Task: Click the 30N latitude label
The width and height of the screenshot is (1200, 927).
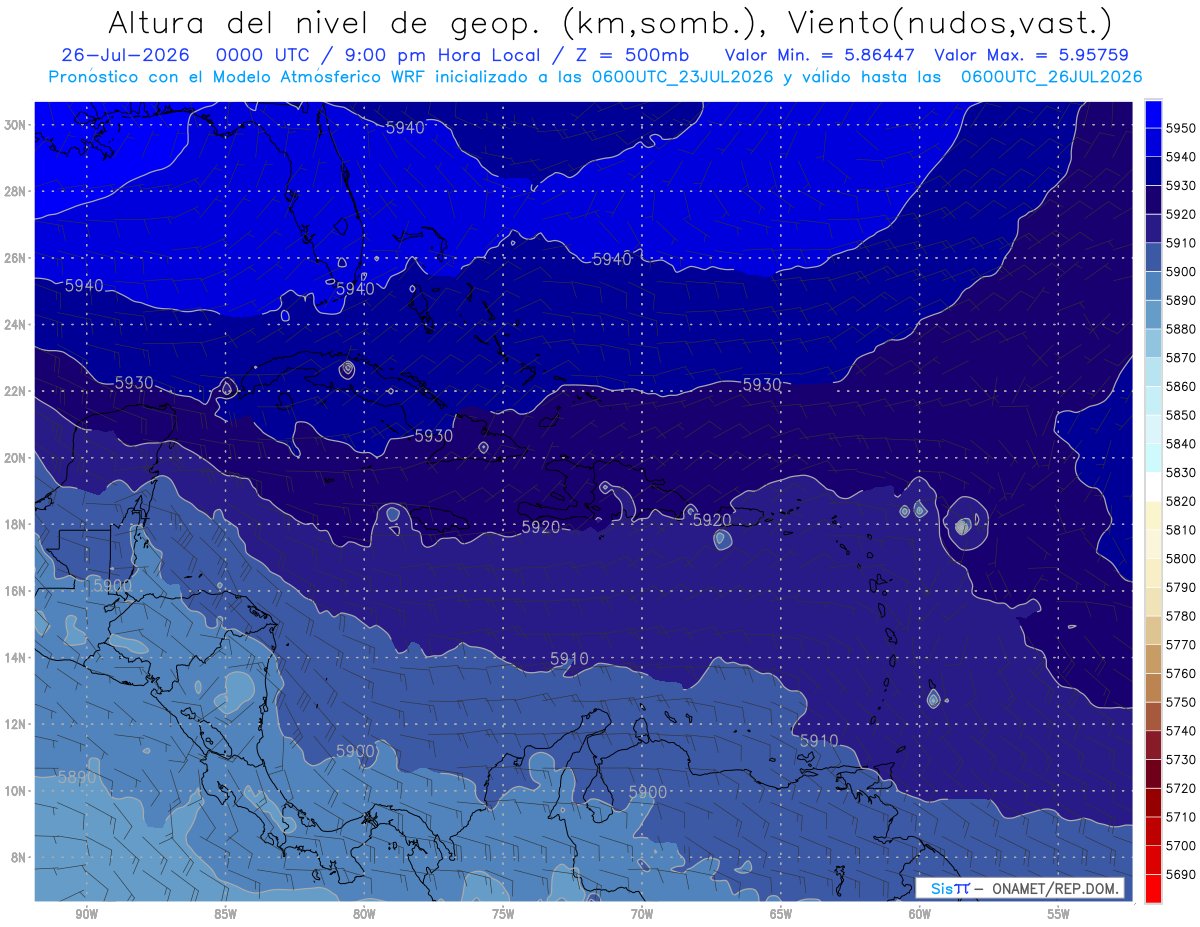Action: point(14,124)
